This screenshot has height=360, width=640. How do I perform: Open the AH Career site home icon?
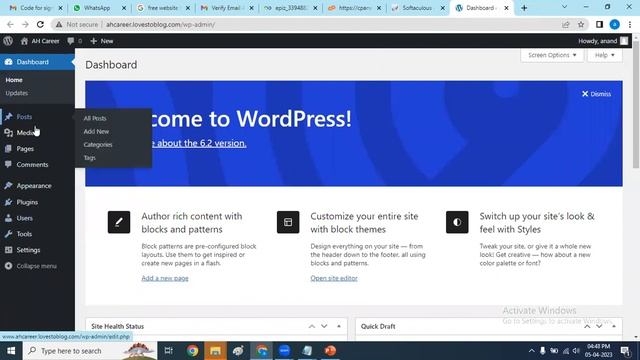click(24, 41)
